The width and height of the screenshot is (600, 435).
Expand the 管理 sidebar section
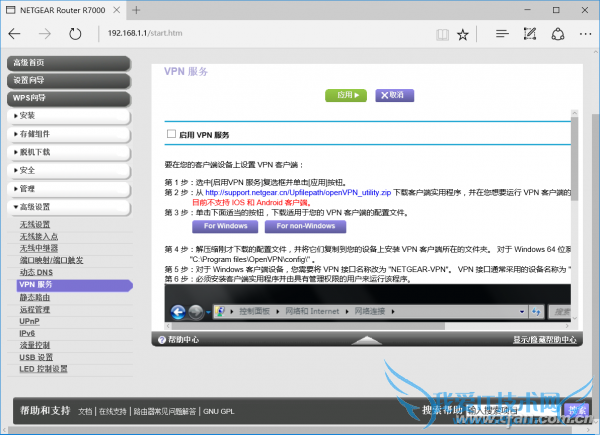pos(69,189)
